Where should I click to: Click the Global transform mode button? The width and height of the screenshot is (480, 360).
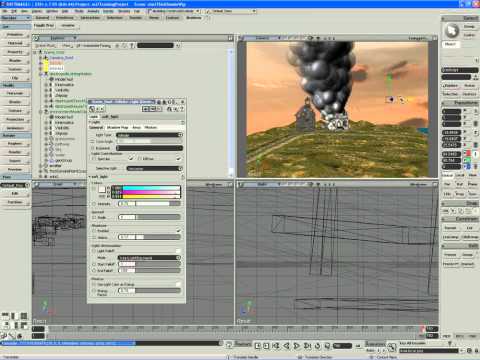pyautogui.click(x=447, y=175)
